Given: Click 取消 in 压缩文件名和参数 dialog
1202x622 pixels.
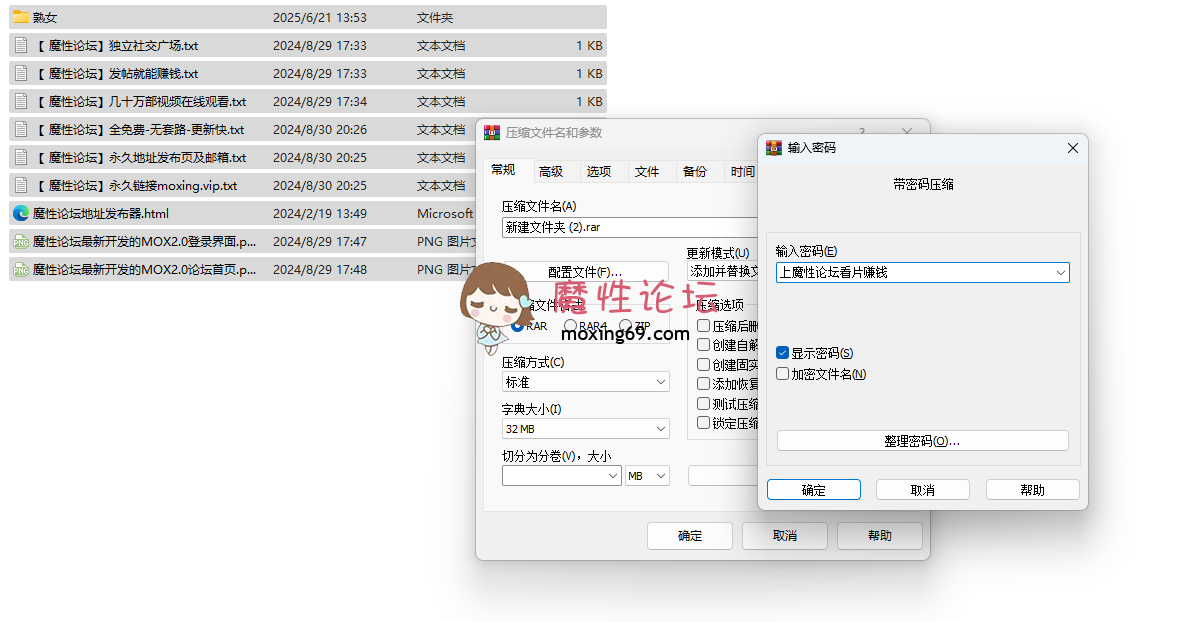Looking at the screenshot, I should click(x=785, y=536).
